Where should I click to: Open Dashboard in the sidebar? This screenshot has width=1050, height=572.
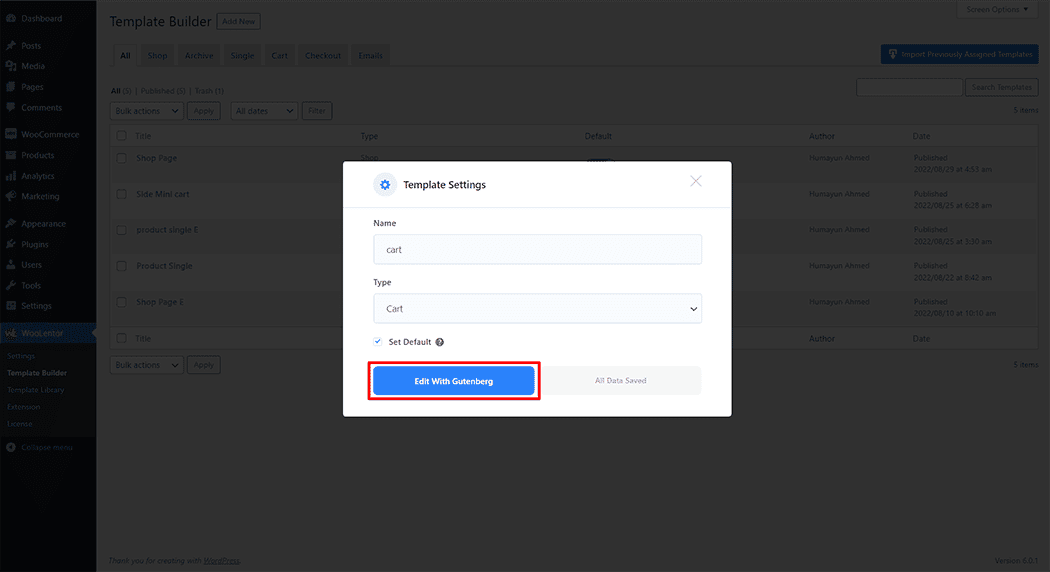click(42, 18)
